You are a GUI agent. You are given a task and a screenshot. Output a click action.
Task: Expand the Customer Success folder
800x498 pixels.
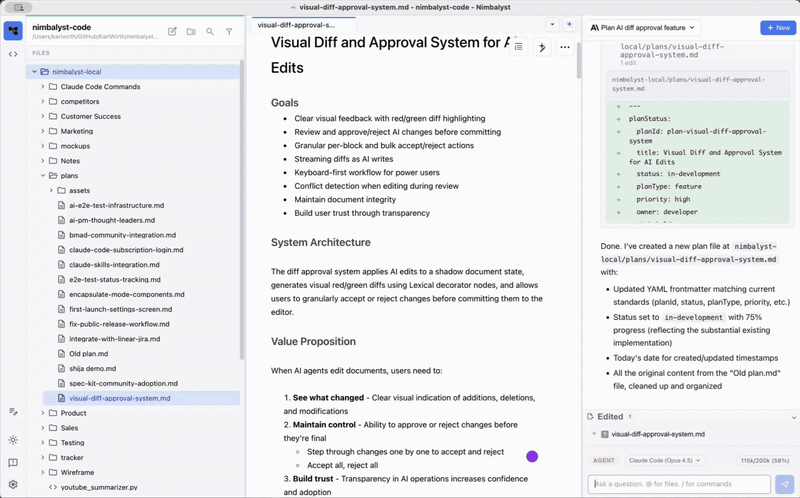43,116
